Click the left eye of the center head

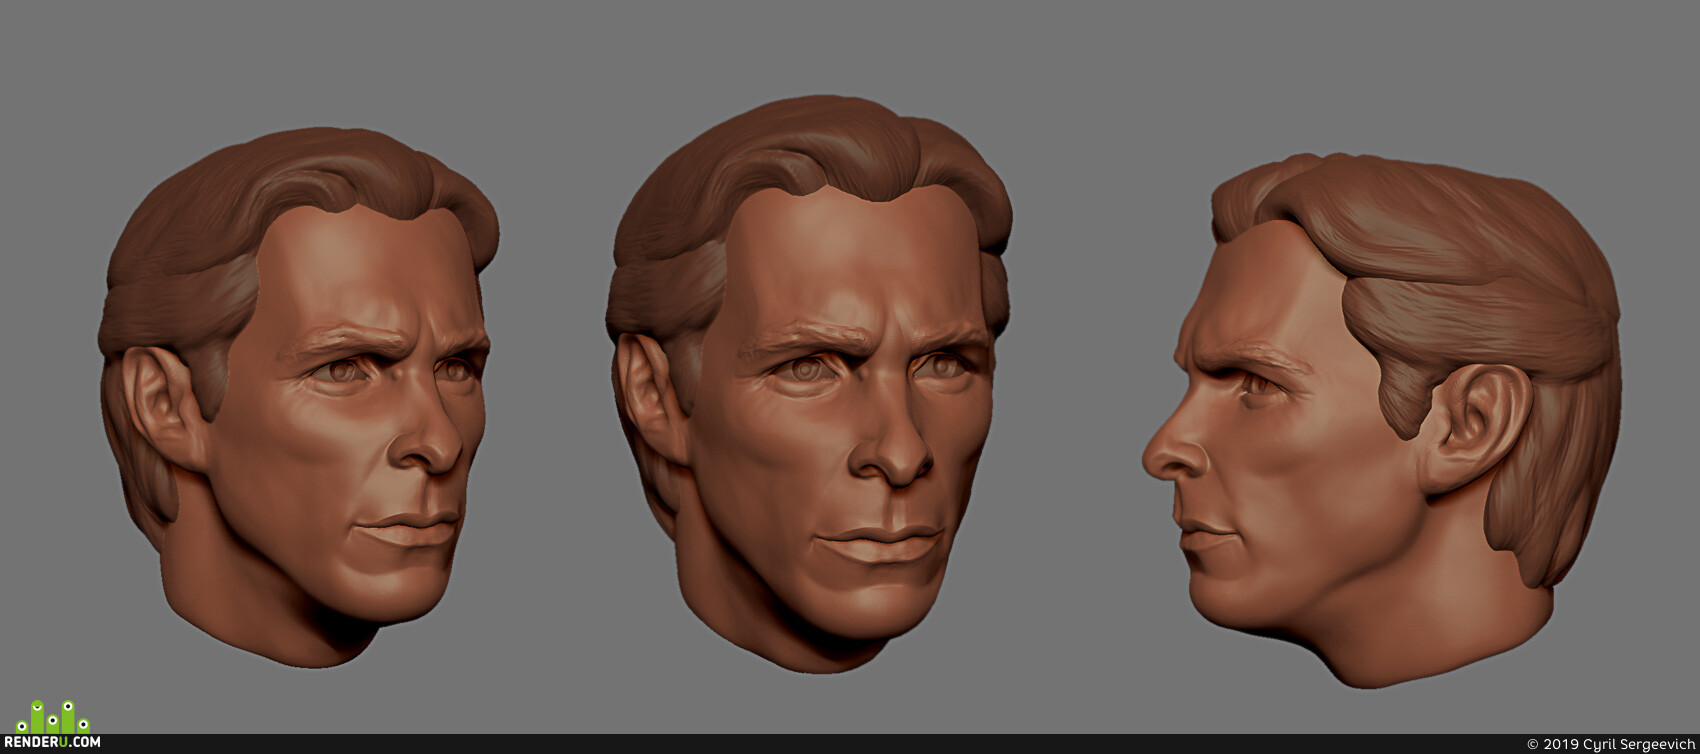[x=802, y=370]
